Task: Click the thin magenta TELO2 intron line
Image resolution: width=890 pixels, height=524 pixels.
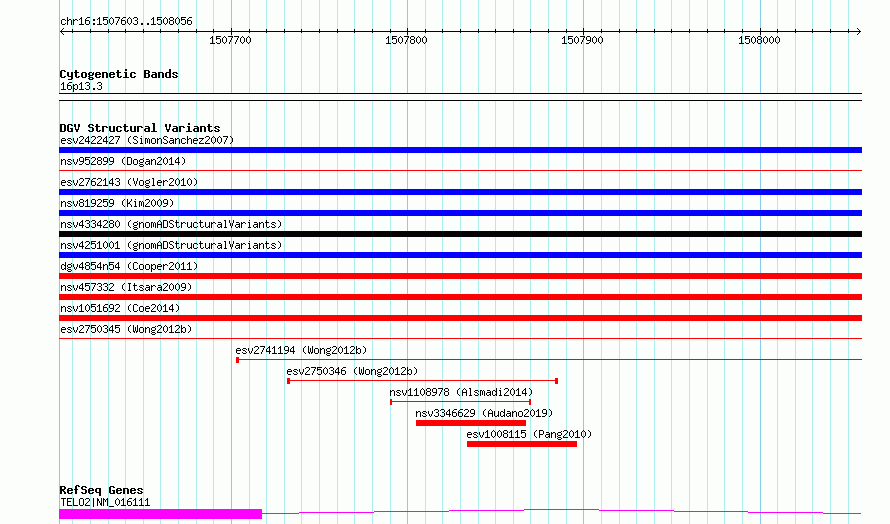Action: coord(562,512)
